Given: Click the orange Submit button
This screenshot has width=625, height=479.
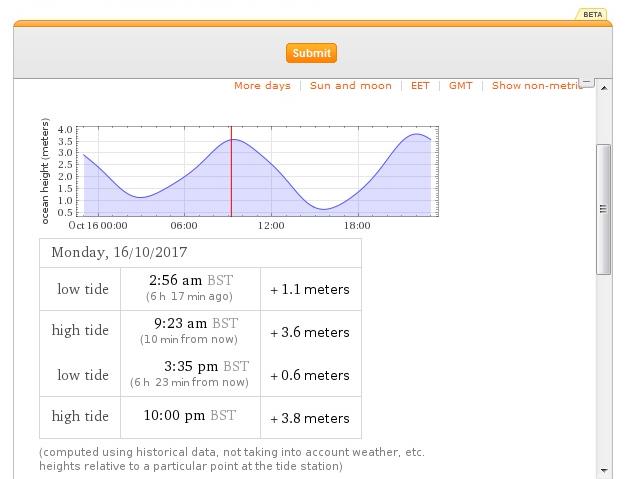Looking at the screenshot, I should coord(311,53).
